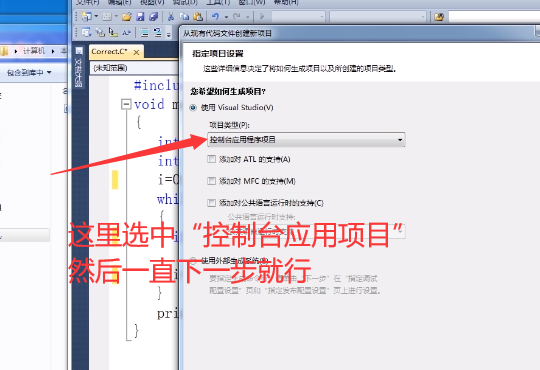Click the New Project toolbar icon
The image size is (540, 370).
pyautogui.click(x=86, y=16)
